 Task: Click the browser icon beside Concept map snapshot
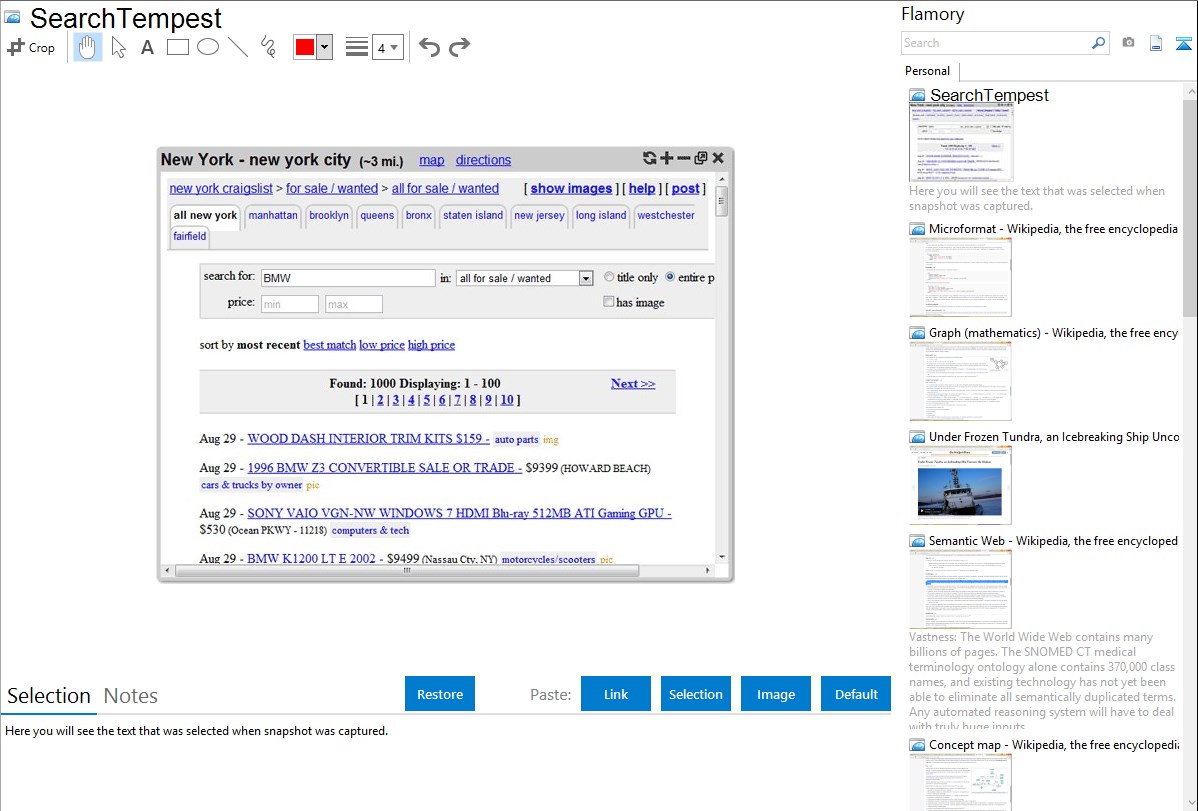917,745
